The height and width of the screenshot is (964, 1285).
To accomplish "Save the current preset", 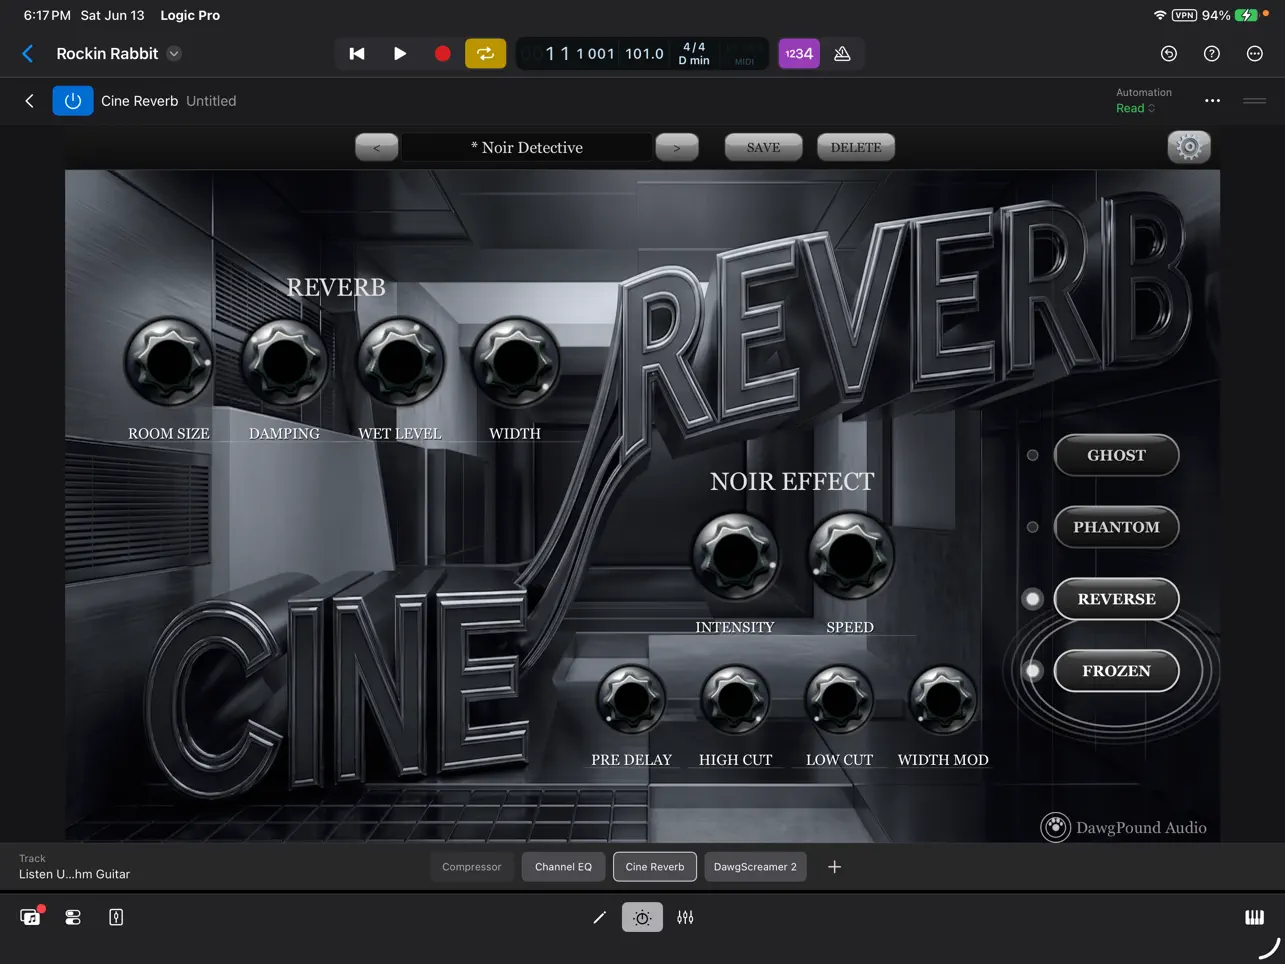I will pos(763,147).
